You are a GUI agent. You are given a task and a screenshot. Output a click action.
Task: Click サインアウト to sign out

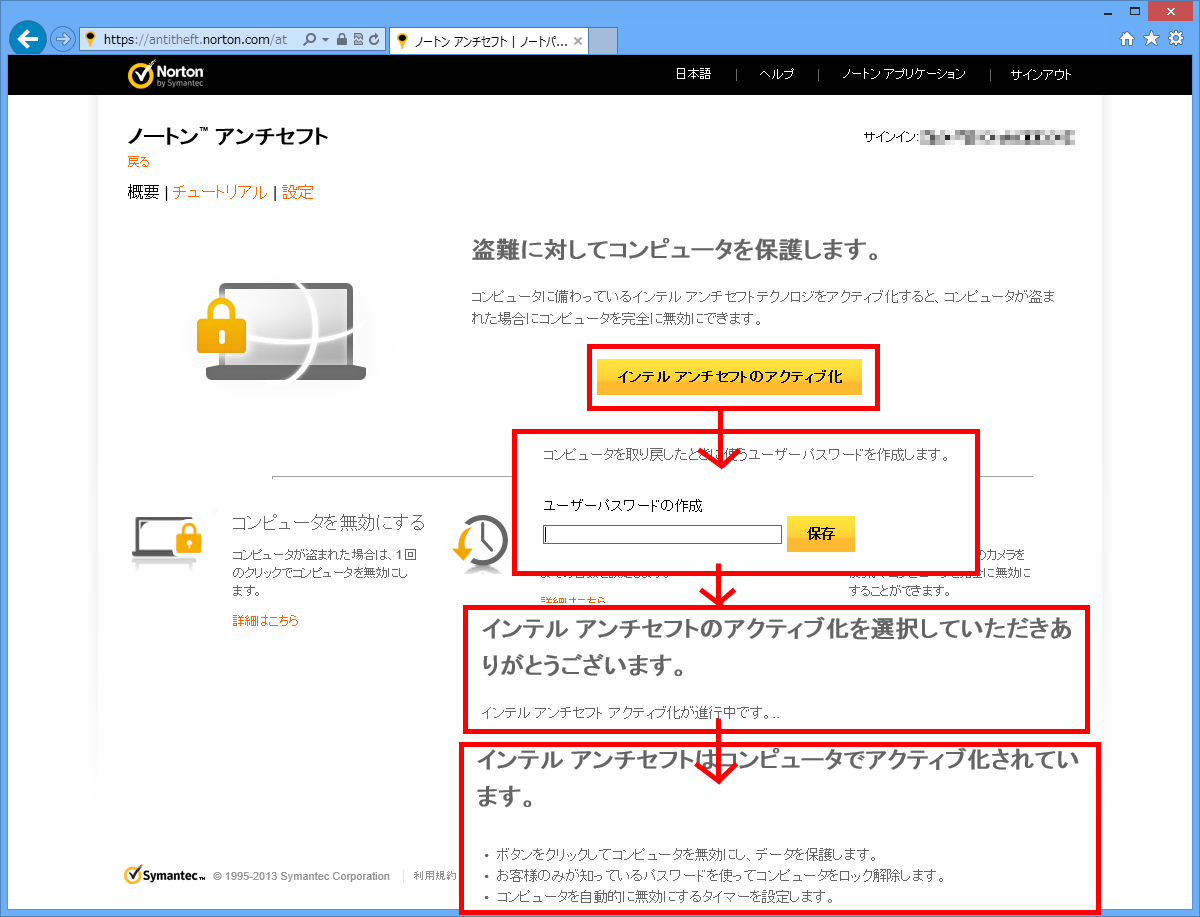pos(1041,74)
